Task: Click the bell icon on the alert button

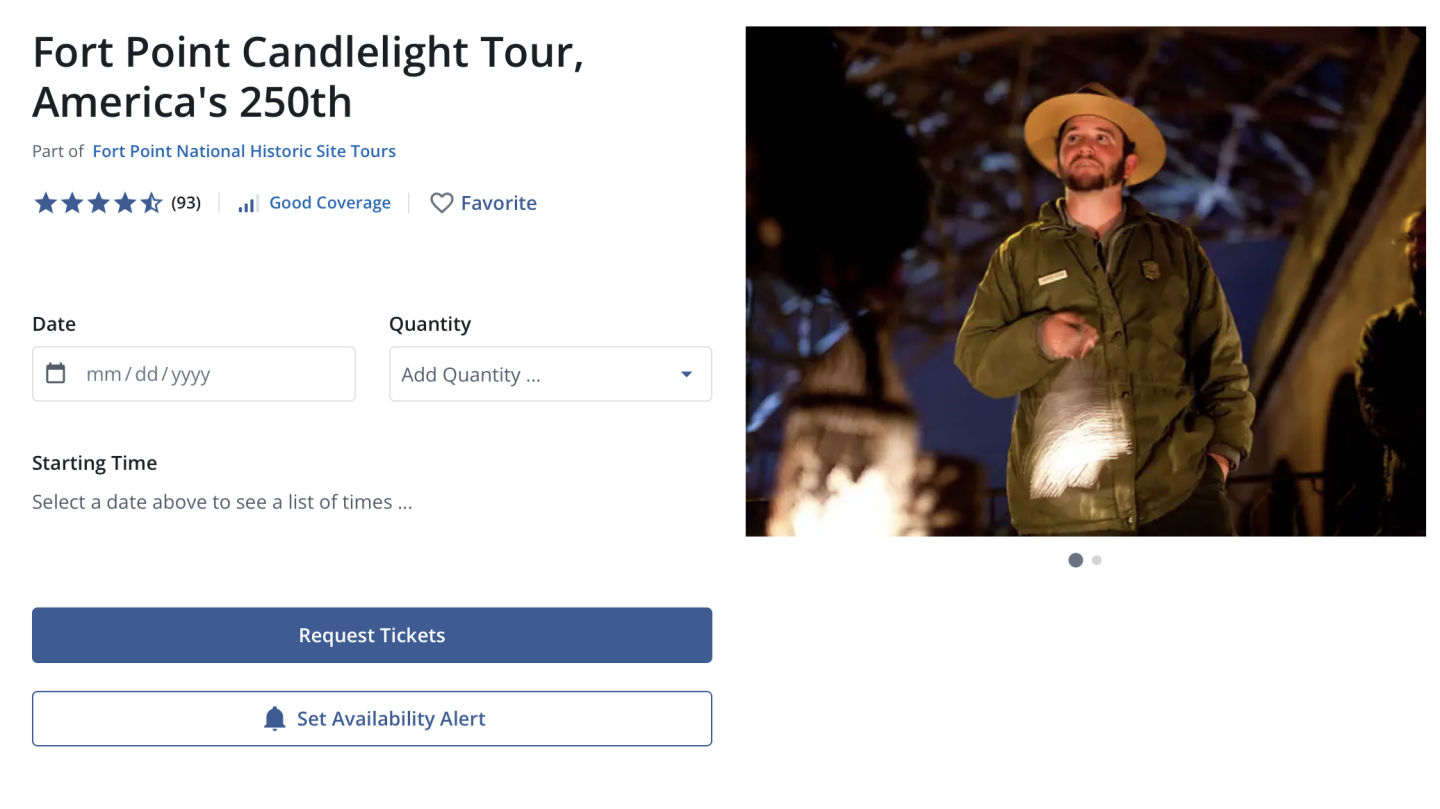Action: 273,718
